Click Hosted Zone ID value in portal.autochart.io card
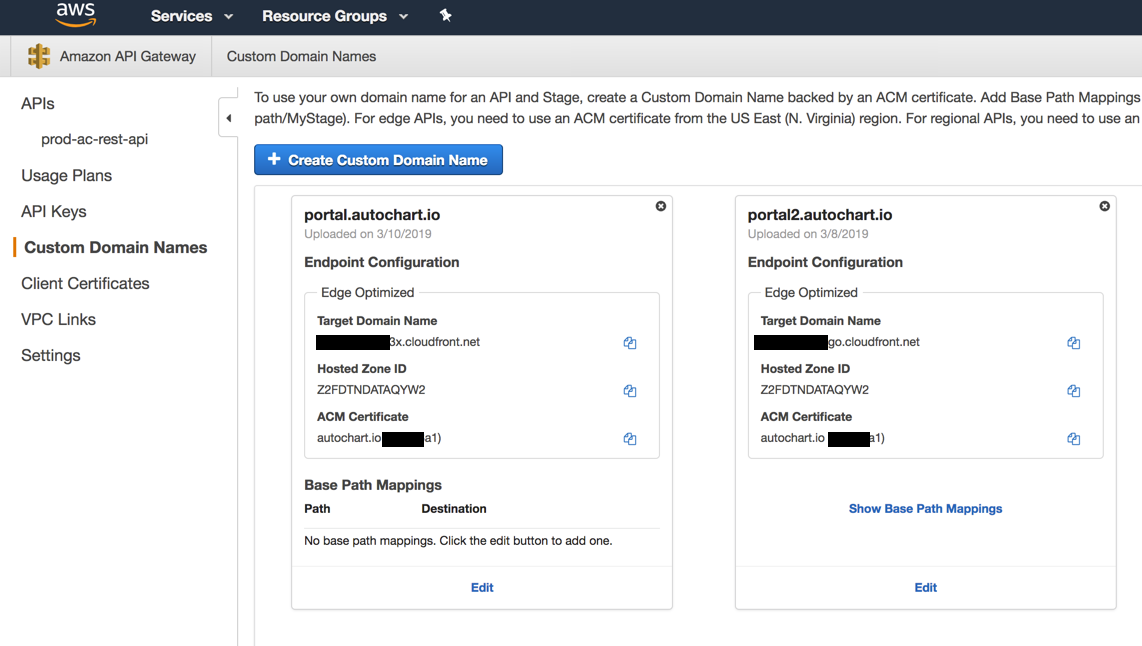Screen dimensions: 1142x646 coord(371,390)
